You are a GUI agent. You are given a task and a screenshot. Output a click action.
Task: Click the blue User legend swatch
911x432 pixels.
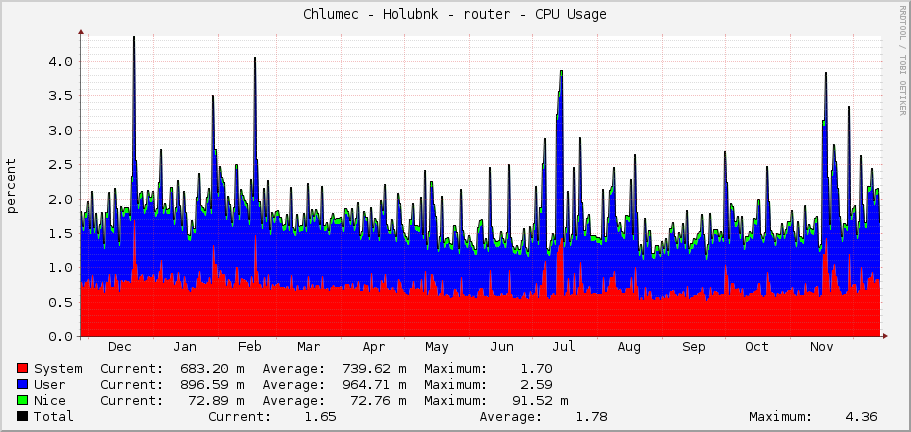[24, 385]
